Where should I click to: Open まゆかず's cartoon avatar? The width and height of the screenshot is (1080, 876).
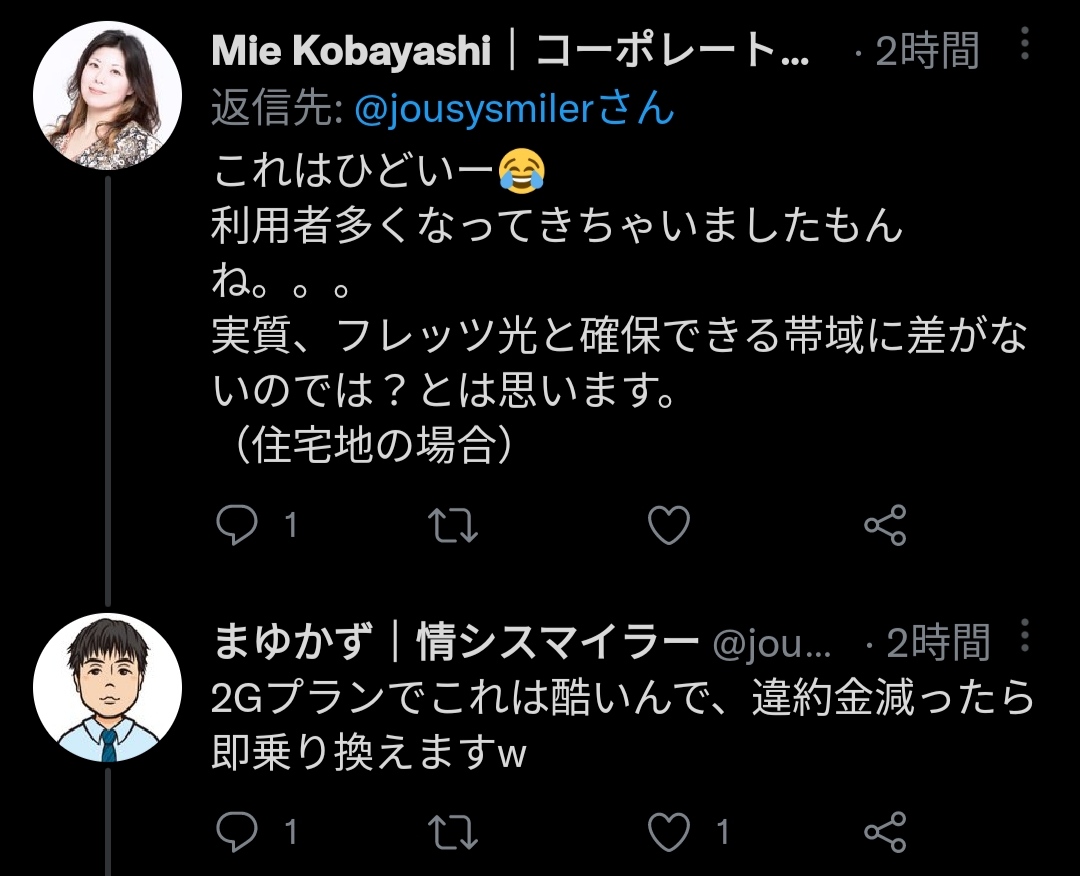(107, 687)
